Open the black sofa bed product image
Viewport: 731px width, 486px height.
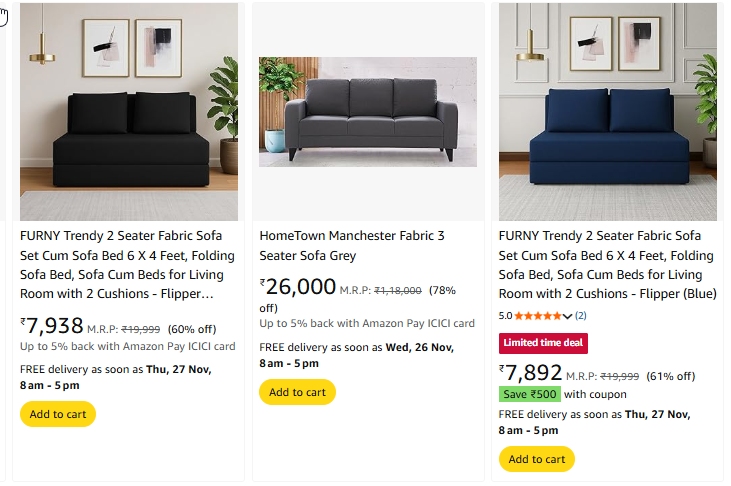coord(129,112)
